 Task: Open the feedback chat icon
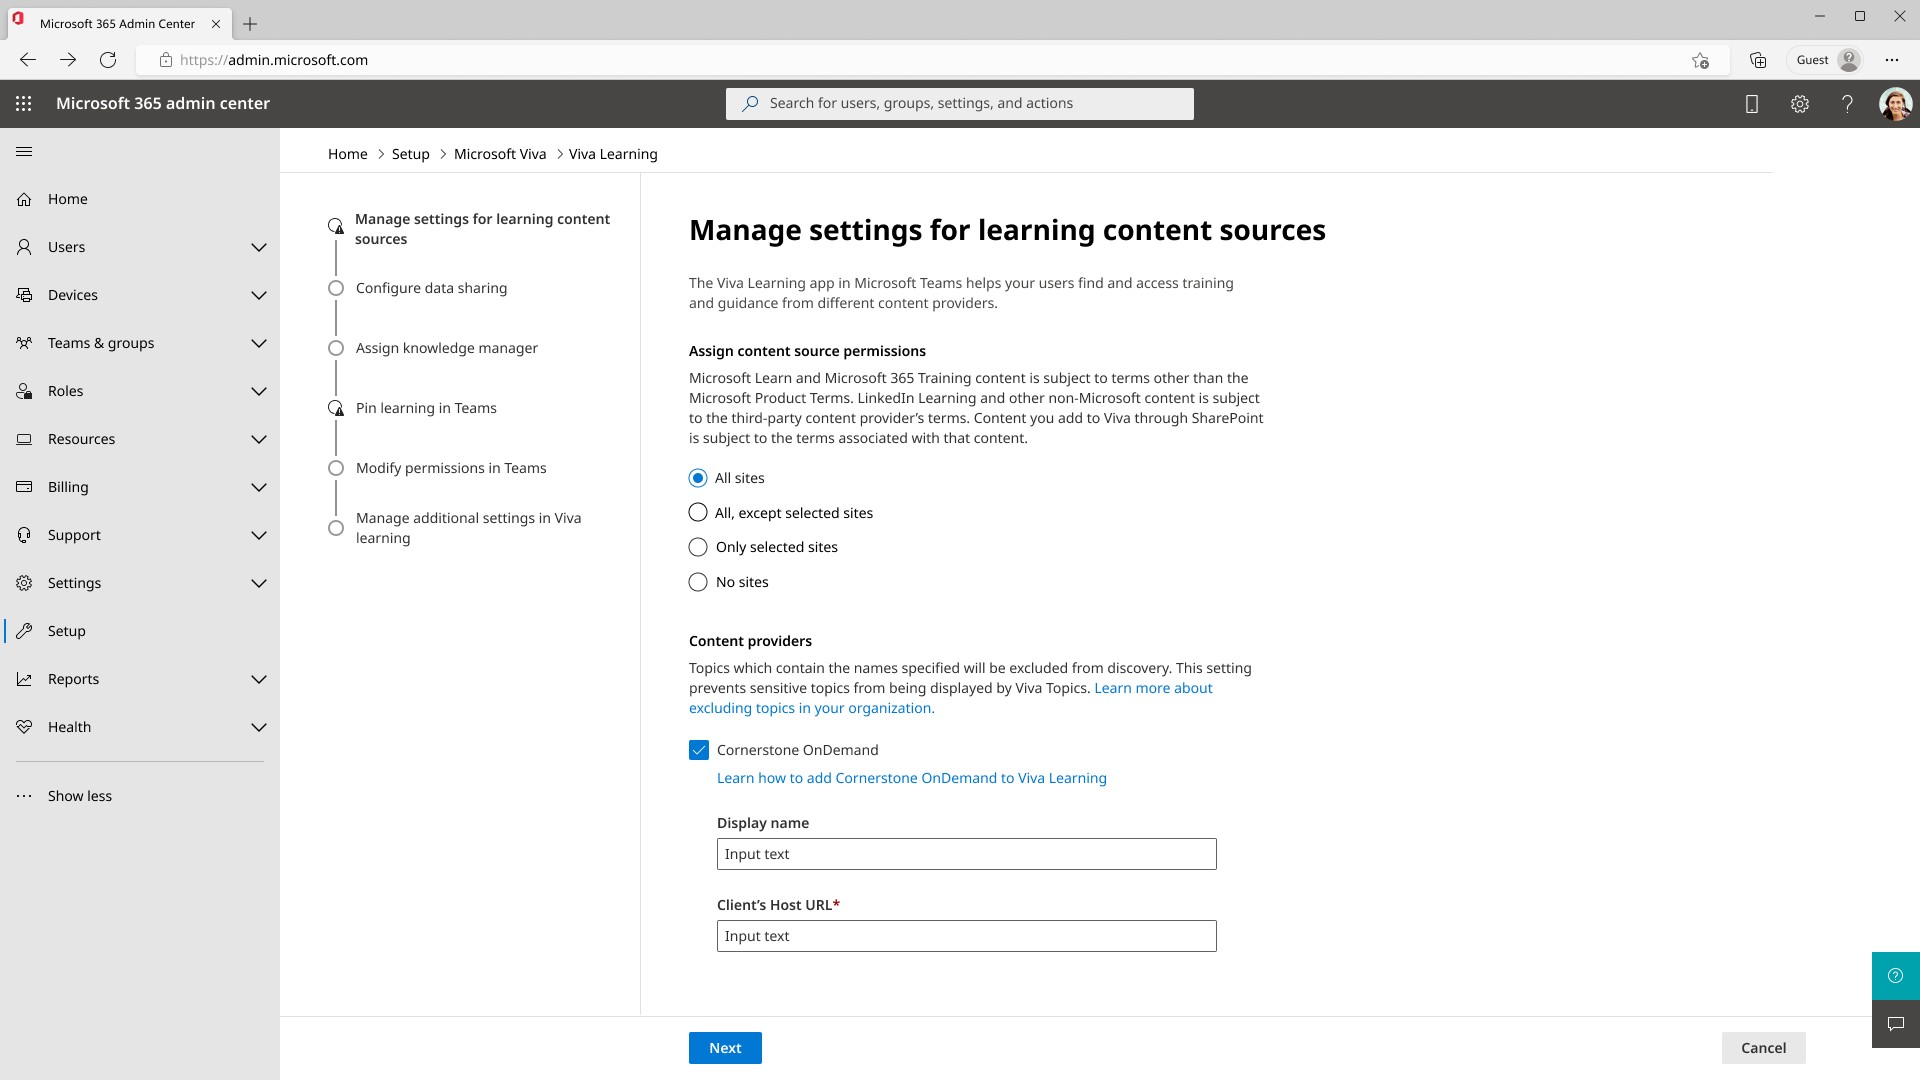pyautogui.click(x=1895, y=1023)
